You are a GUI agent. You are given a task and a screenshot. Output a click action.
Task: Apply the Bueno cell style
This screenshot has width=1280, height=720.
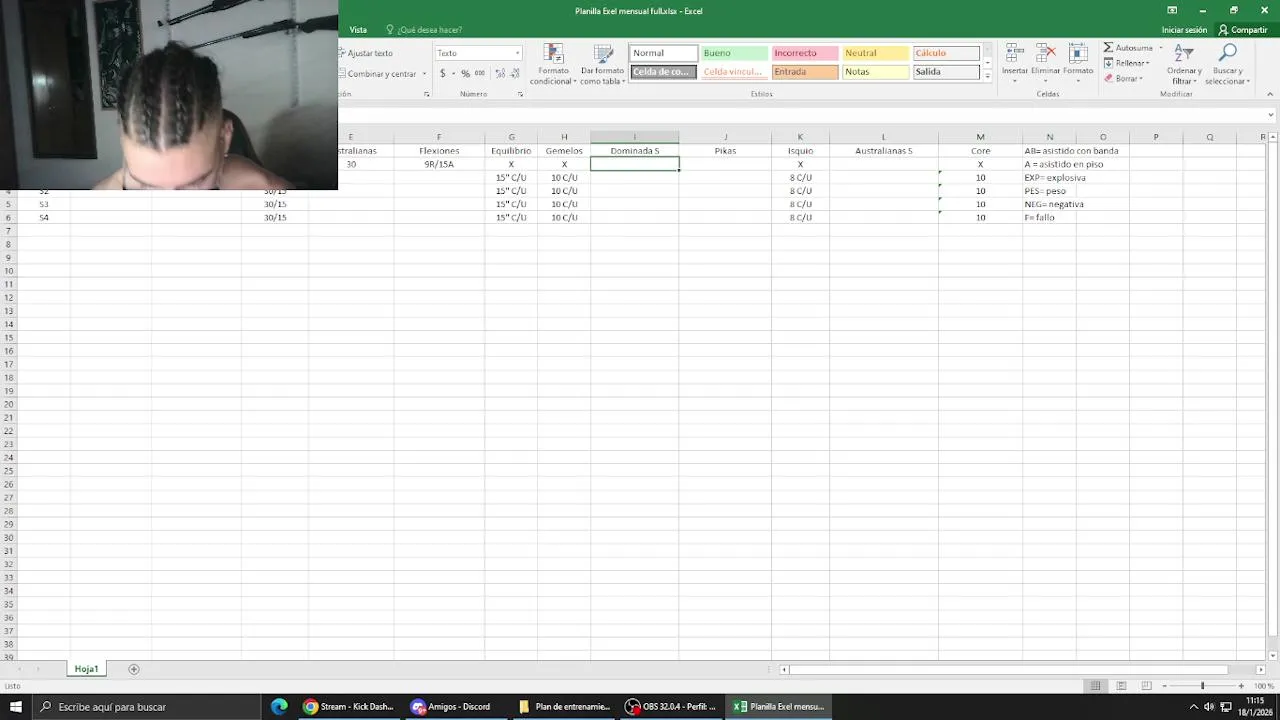click(734, 53)
